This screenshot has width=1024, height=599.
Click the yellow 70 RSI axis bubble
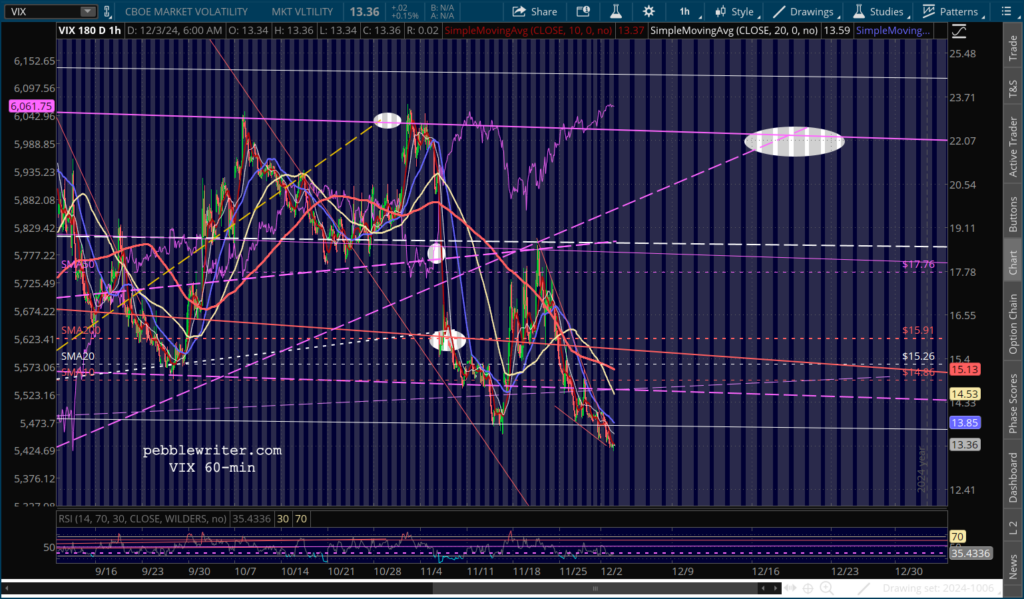click(957, 536)
